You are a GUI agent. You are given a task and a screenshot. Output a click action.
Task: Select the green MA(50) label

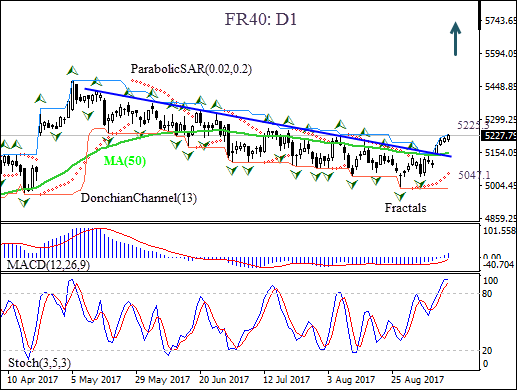pyautogui.click(x=125, y=161)
